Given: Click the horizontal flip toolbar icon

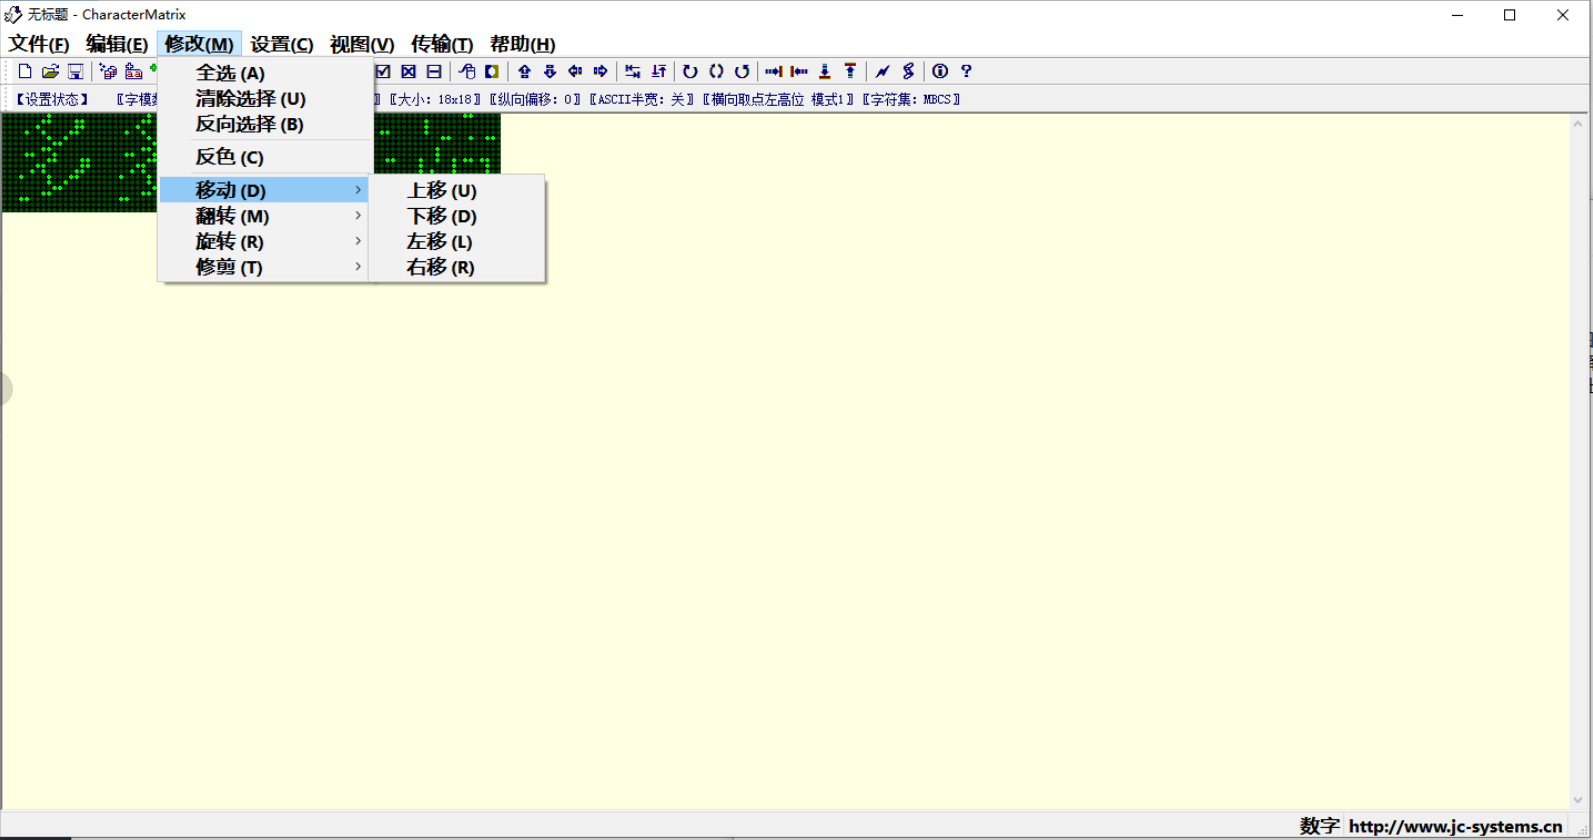Looking at the screenshot, I should click(633, 71).
